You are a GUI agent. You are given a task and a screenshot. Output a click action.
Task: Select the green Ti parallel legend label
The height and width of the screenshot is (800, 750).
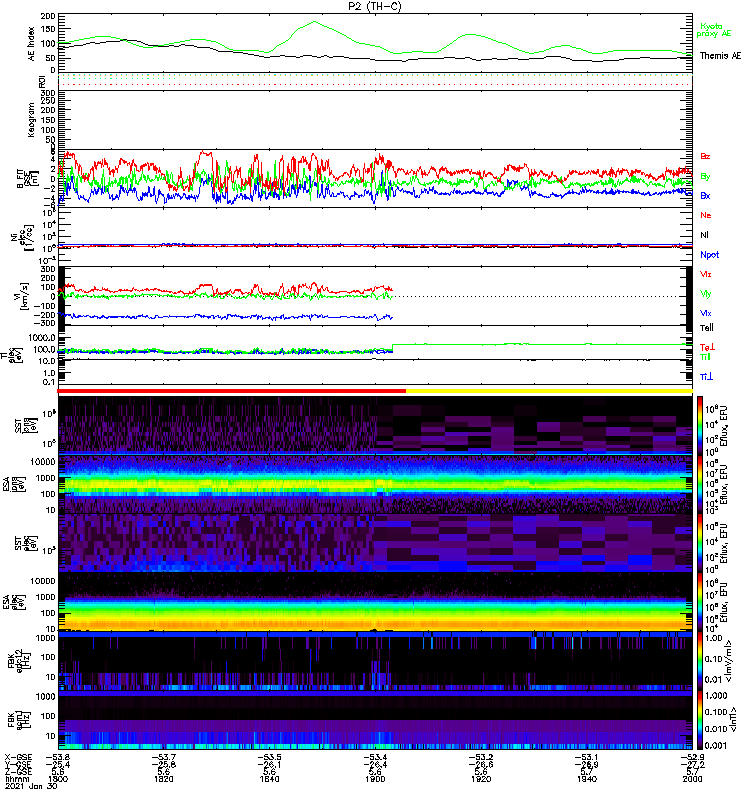(705, 357)
